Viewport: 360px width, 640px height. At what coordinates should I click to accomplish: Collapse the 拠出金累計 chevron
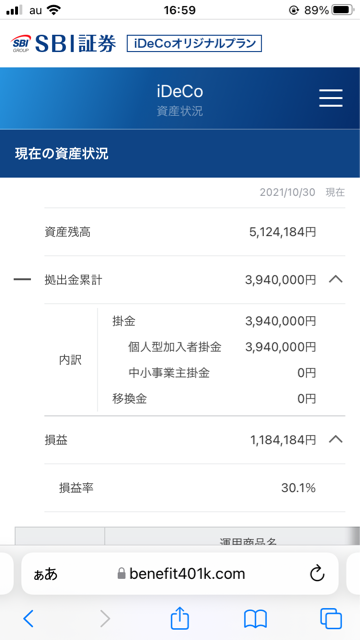click(336, 280)
